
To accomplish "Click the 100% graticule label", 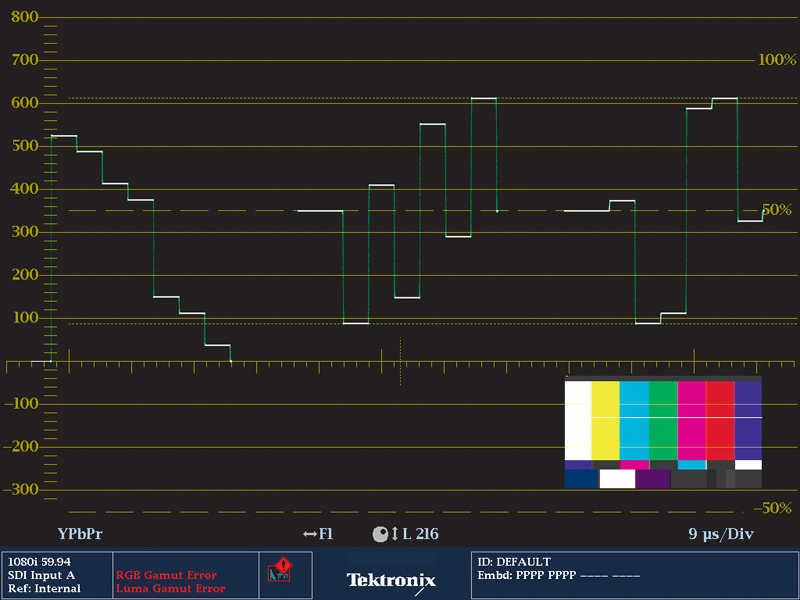I will pos(776,60).
